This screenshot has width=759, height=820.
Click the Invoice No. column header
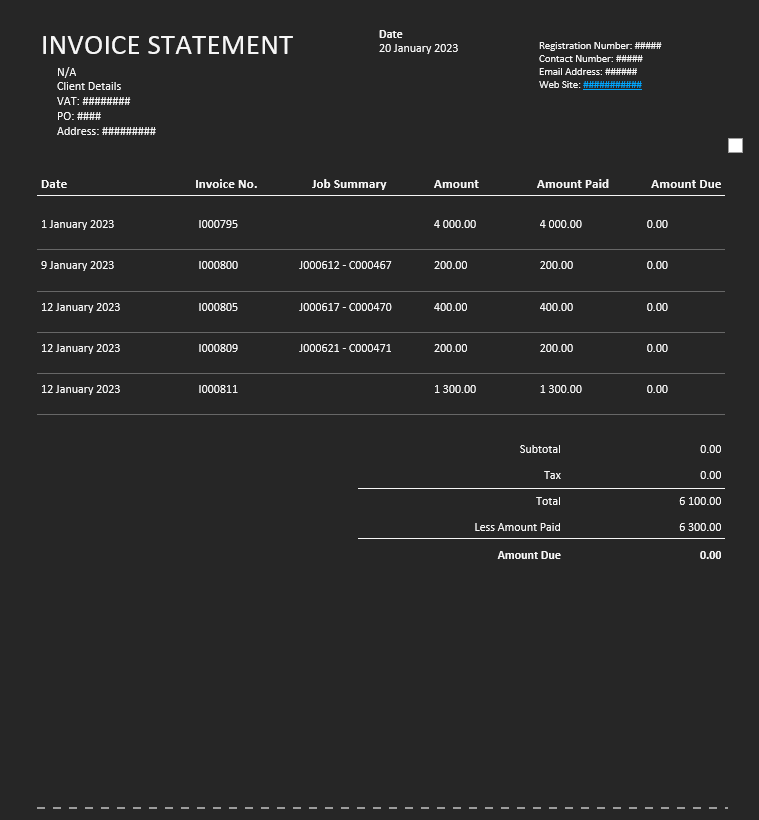coord(226,184)
